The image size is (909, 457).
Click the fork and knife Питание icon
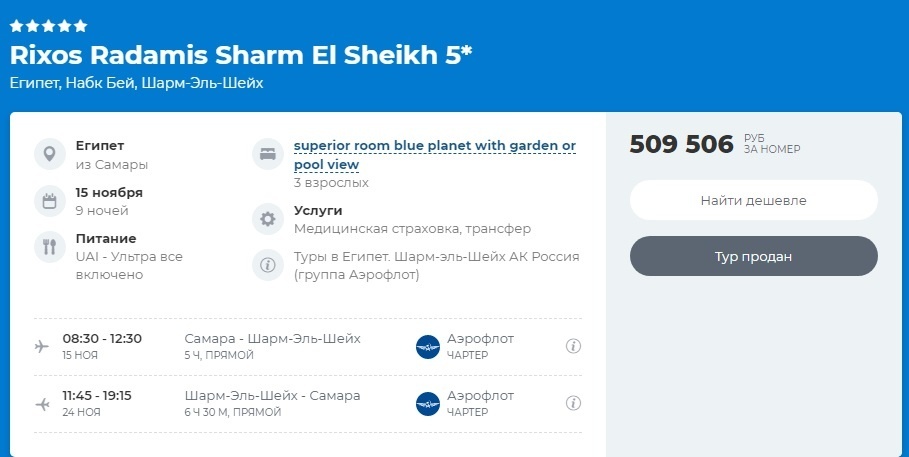coord(48,246)
